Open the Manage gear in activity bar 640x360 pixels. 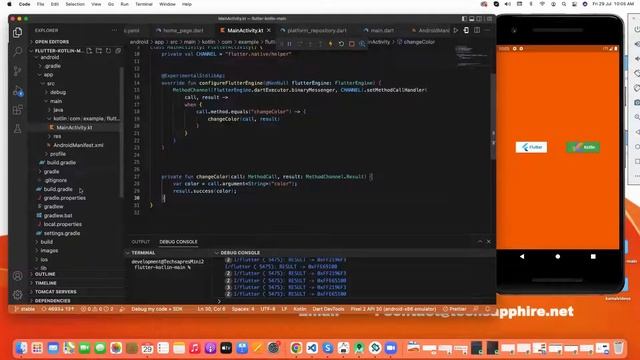click(18, 294)
